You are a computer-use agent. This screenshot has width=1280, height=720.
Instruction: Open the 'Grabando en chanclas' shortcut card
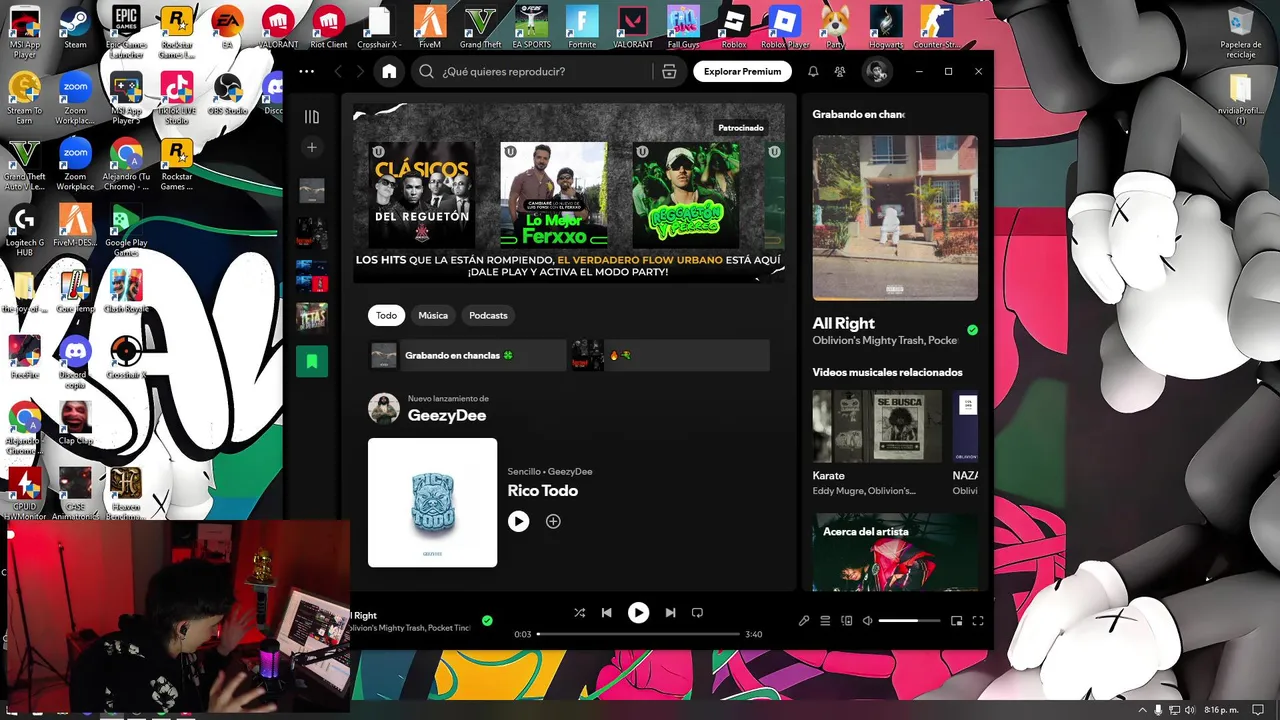[x=466, y=355]
